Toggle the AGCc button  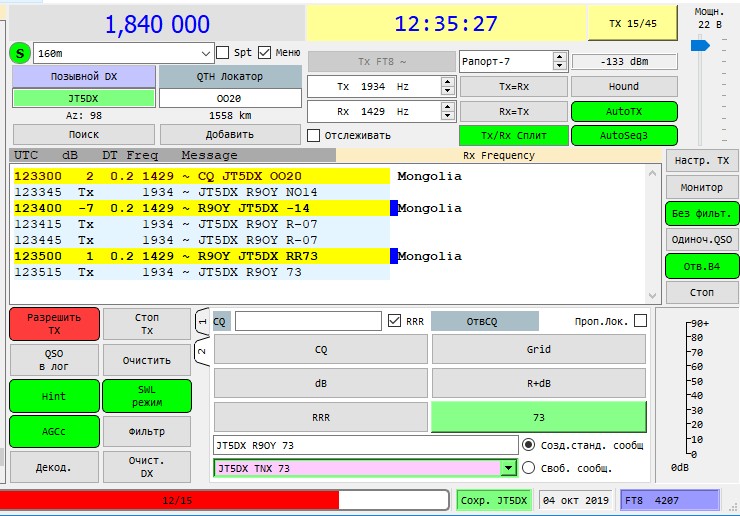[54, 431]
